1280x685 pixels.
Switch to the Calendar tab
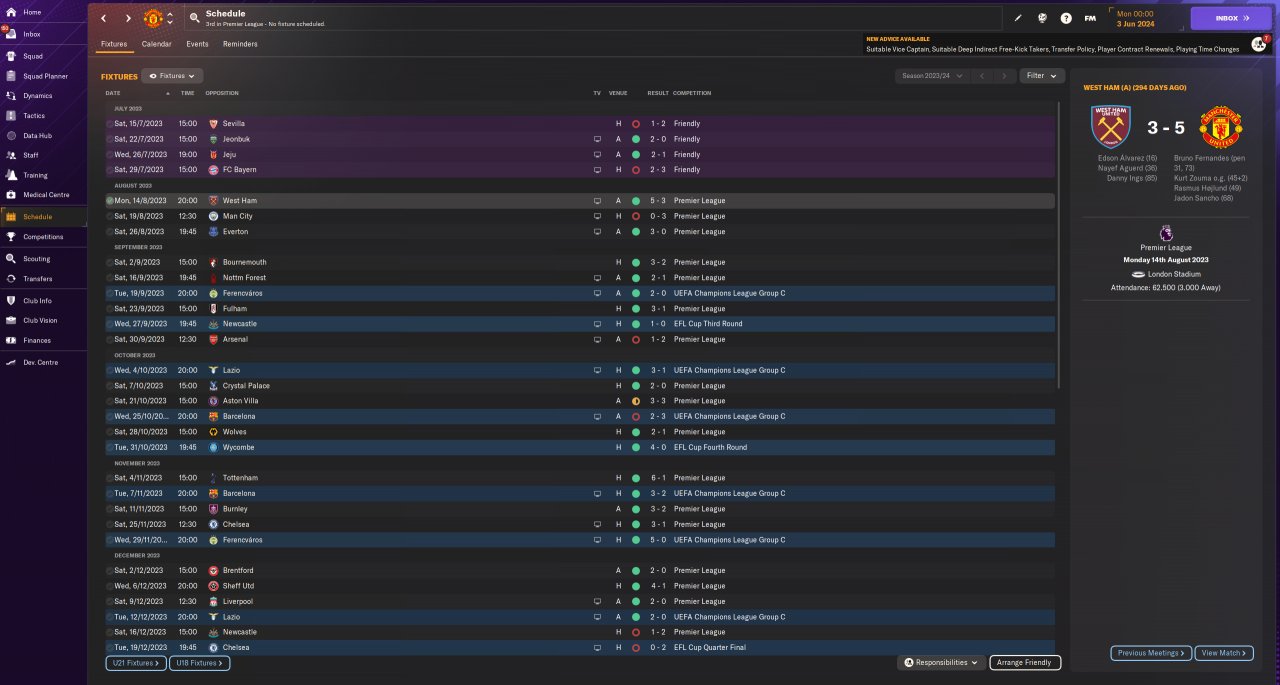pos(156,44)
